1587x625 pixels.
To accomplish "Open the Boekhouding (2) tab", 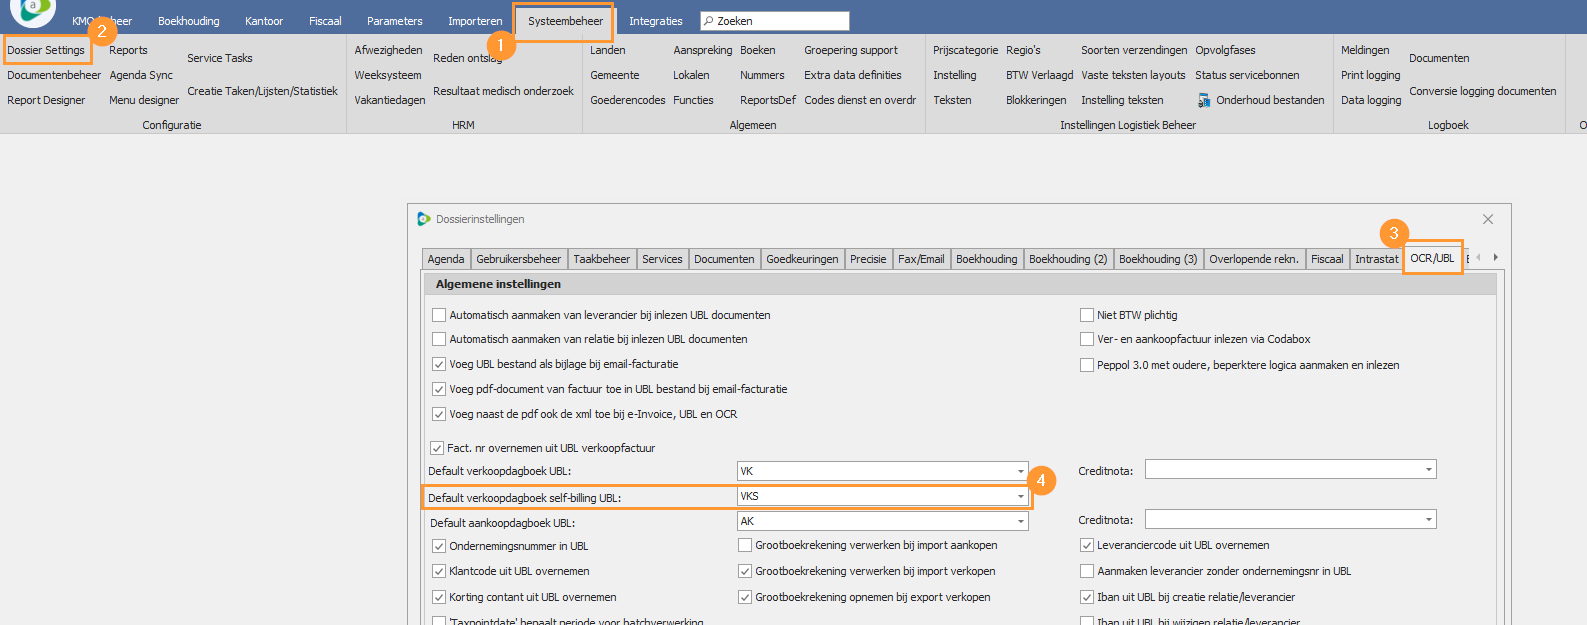I will [1068, 259].
